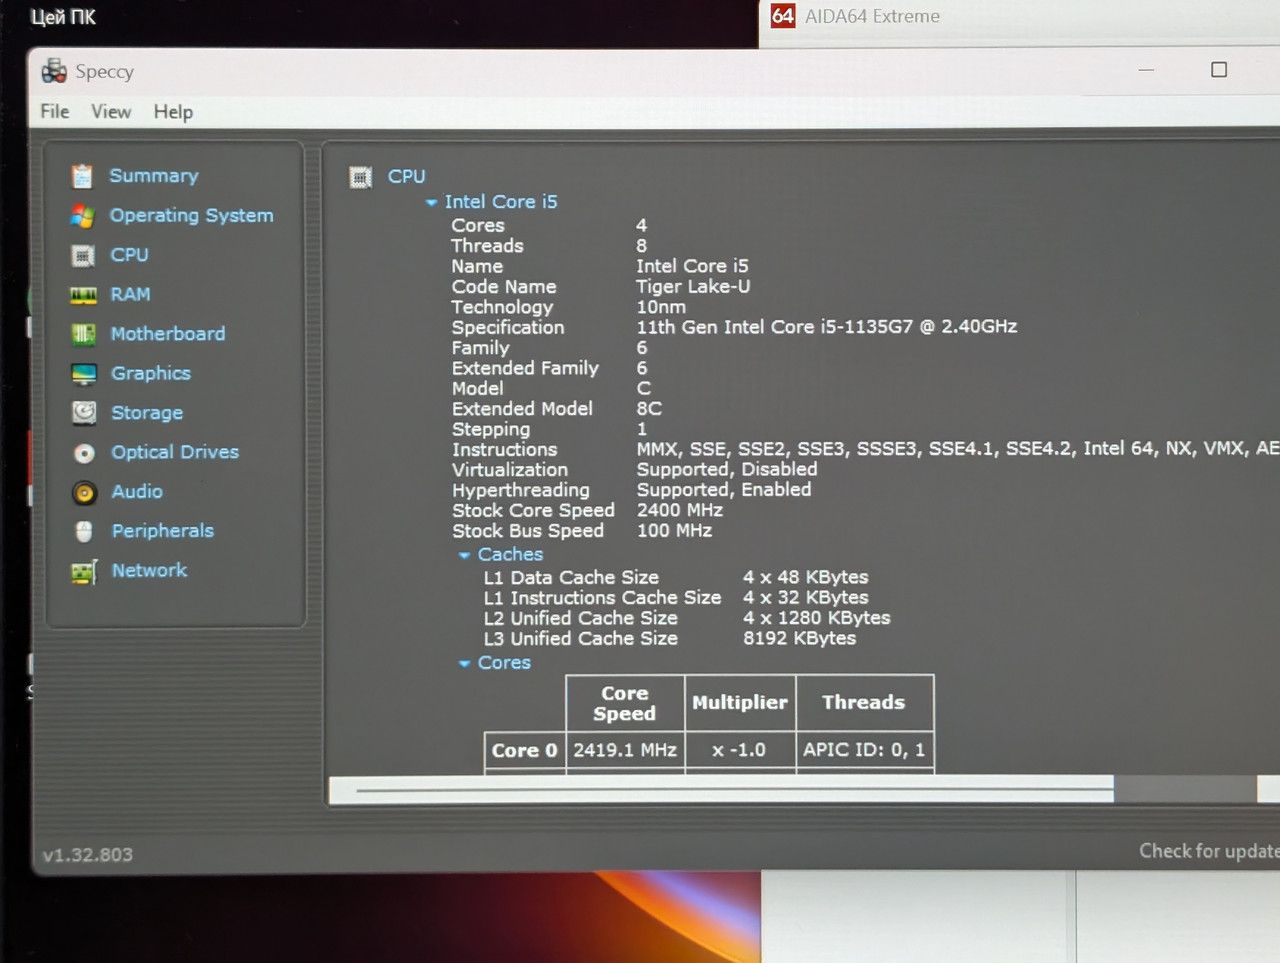Click the Core 0 row label
This screenshot has width=1280, height=963.
tap(524, 751)
